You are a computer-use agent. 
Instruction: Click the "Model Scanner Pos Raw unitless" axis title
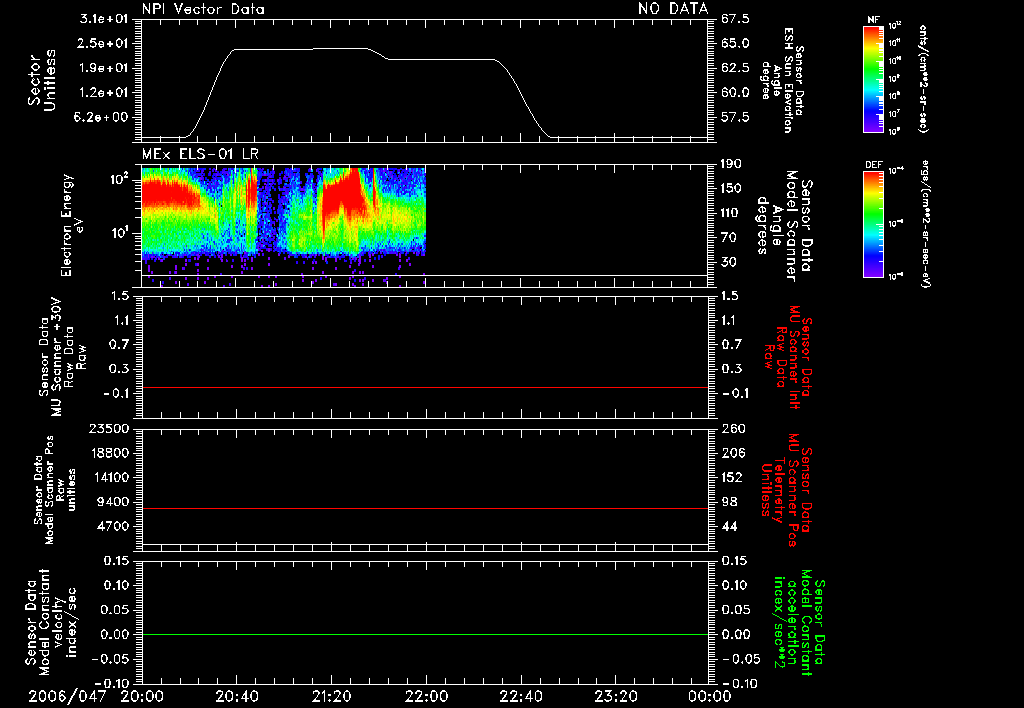click(55, 490)
